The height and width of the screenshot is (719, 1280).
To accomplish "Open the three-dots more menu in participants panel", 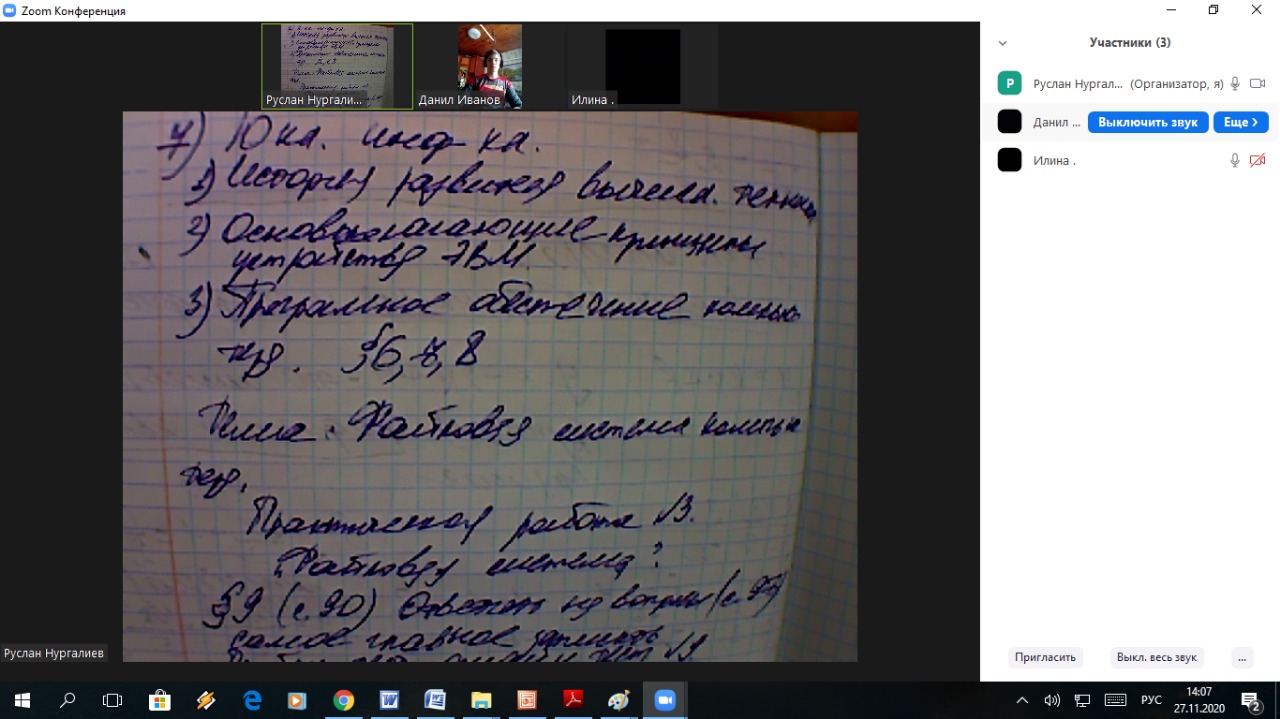I will point(1241,657).
